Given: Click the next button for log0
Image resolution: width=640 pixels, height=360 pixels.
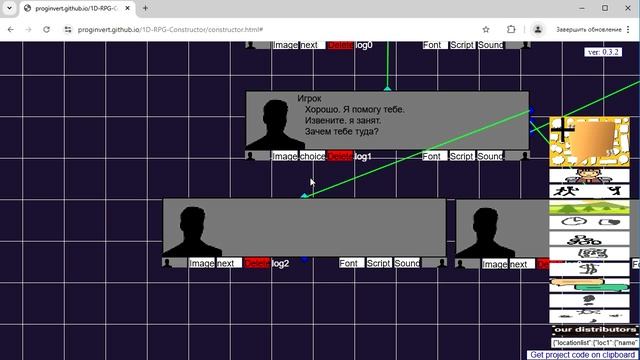Looking at the screenshot, I should pos(313,45).
